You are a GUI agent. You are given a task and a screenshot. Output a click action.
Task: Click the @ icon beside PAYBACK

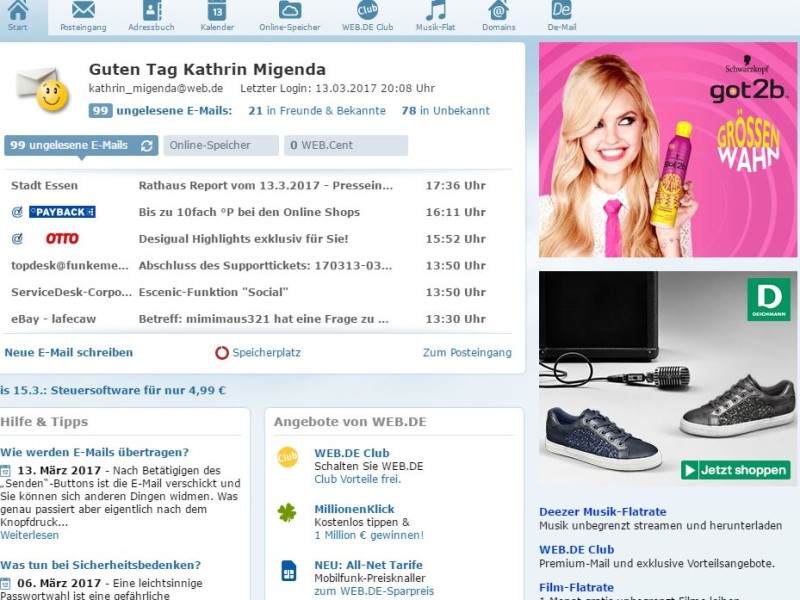(17, 212)
